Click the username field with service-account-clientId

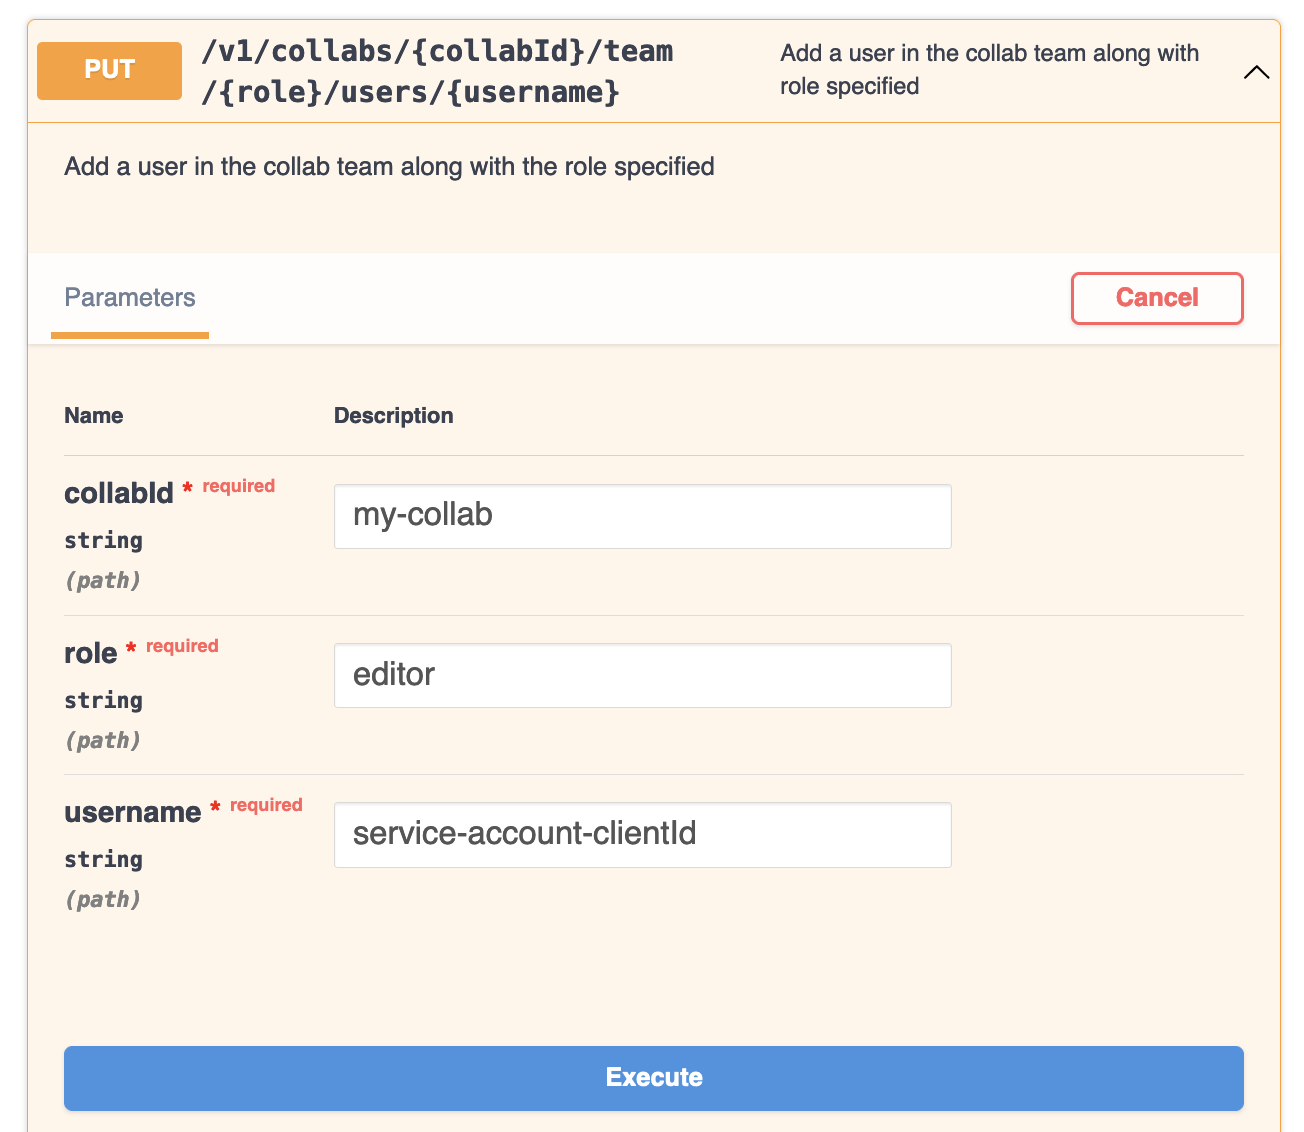click(642, 834)
